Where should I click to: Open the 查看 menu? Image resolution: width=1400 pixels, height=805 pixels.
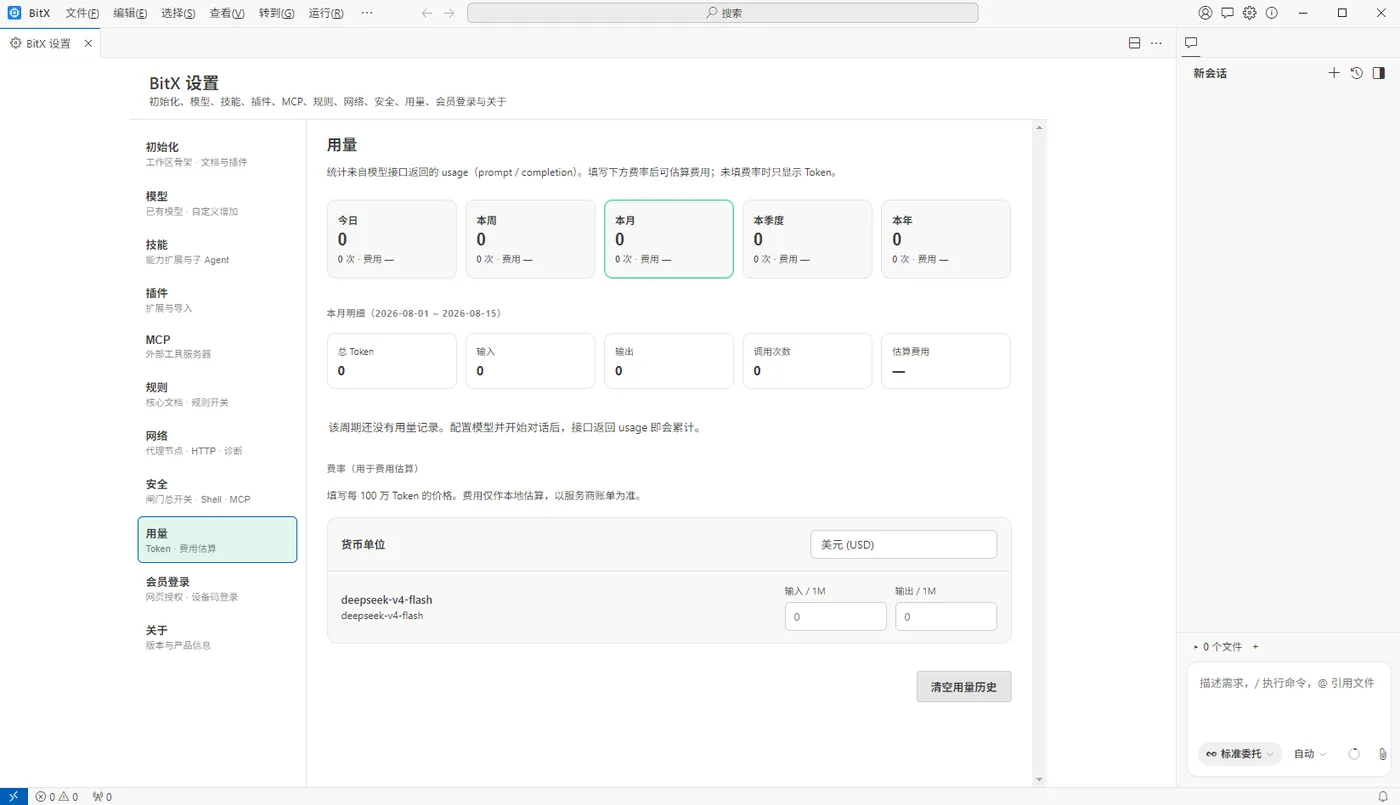(227, 13)
